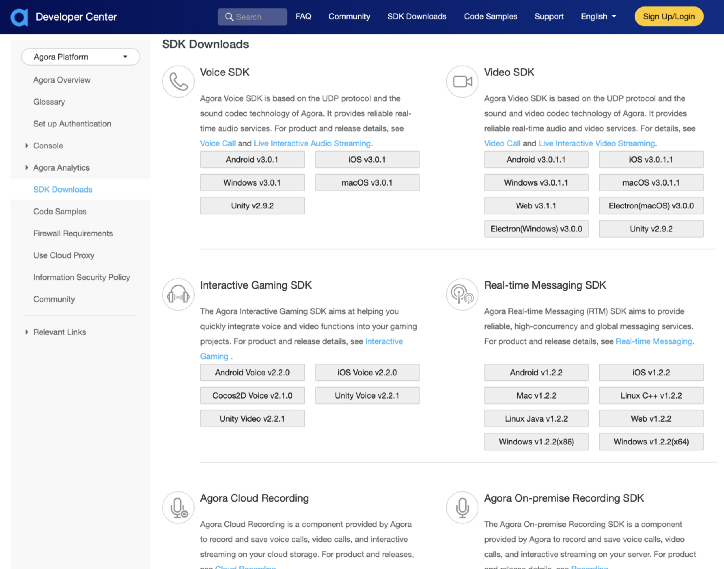Image resolution: width=724 pixels, height=569 pixels.
Task: Download Cocos2D Voice v2.1.0
Action: 252,396
